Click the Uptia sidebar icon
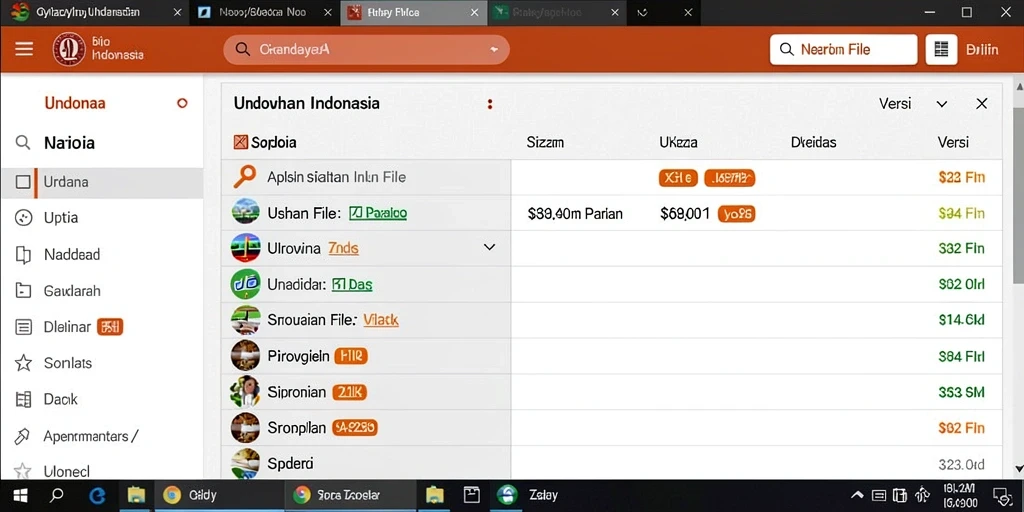Image resolution: width=1024 pixels, height=512 pixels. pyautogui.click(x=23, y=218)
